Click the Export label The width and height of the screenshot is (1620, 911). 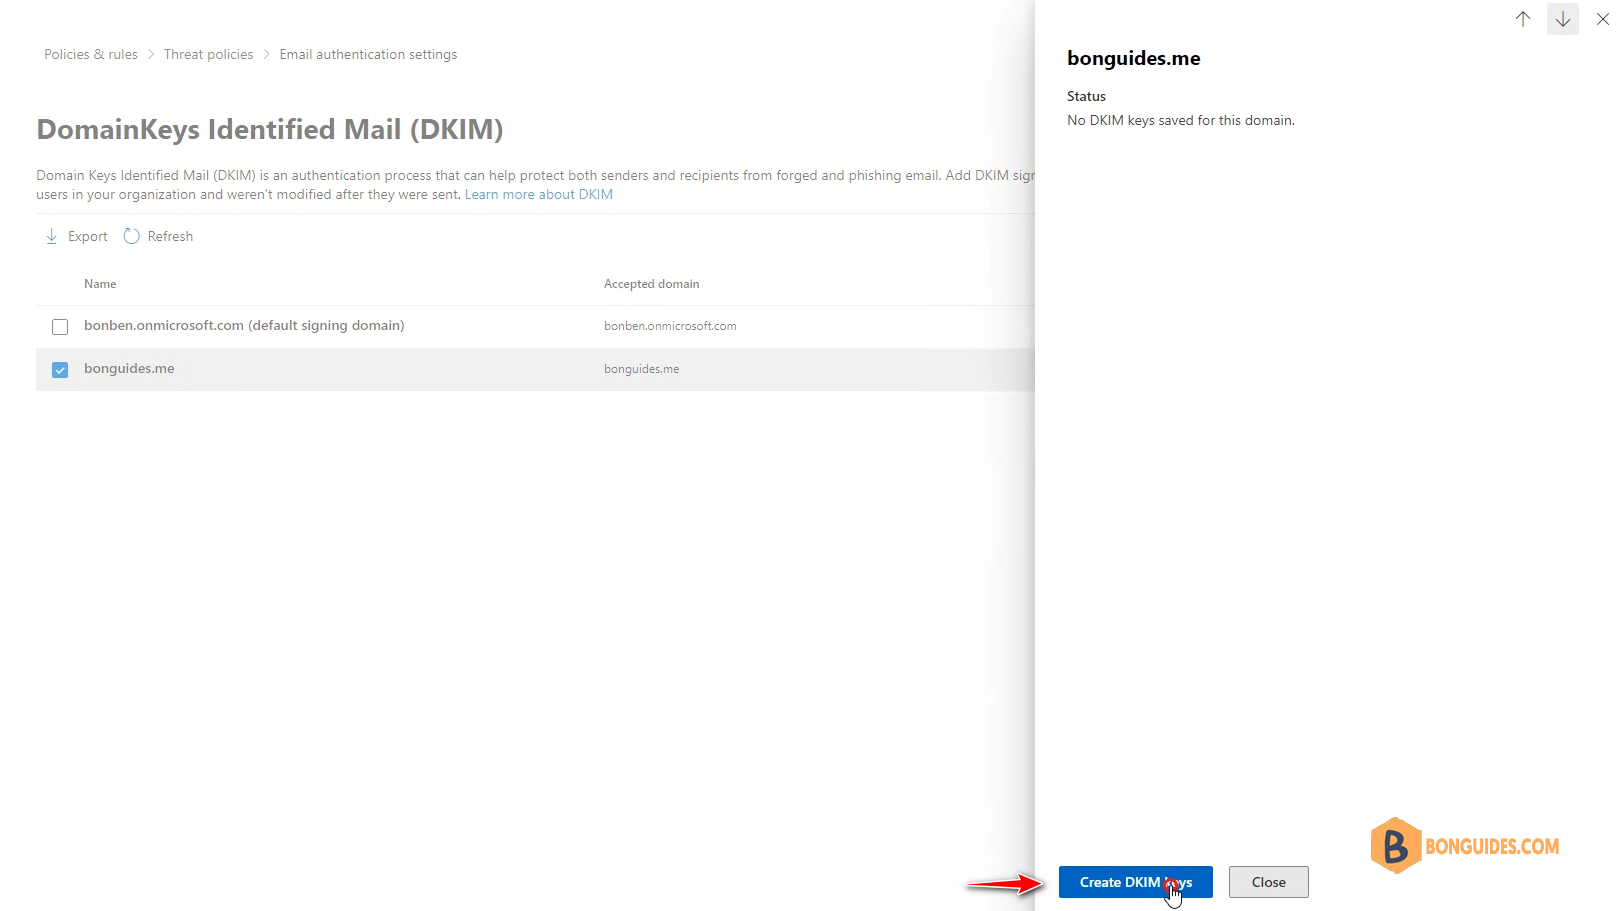pyautogui.click(x=88, y=237)
